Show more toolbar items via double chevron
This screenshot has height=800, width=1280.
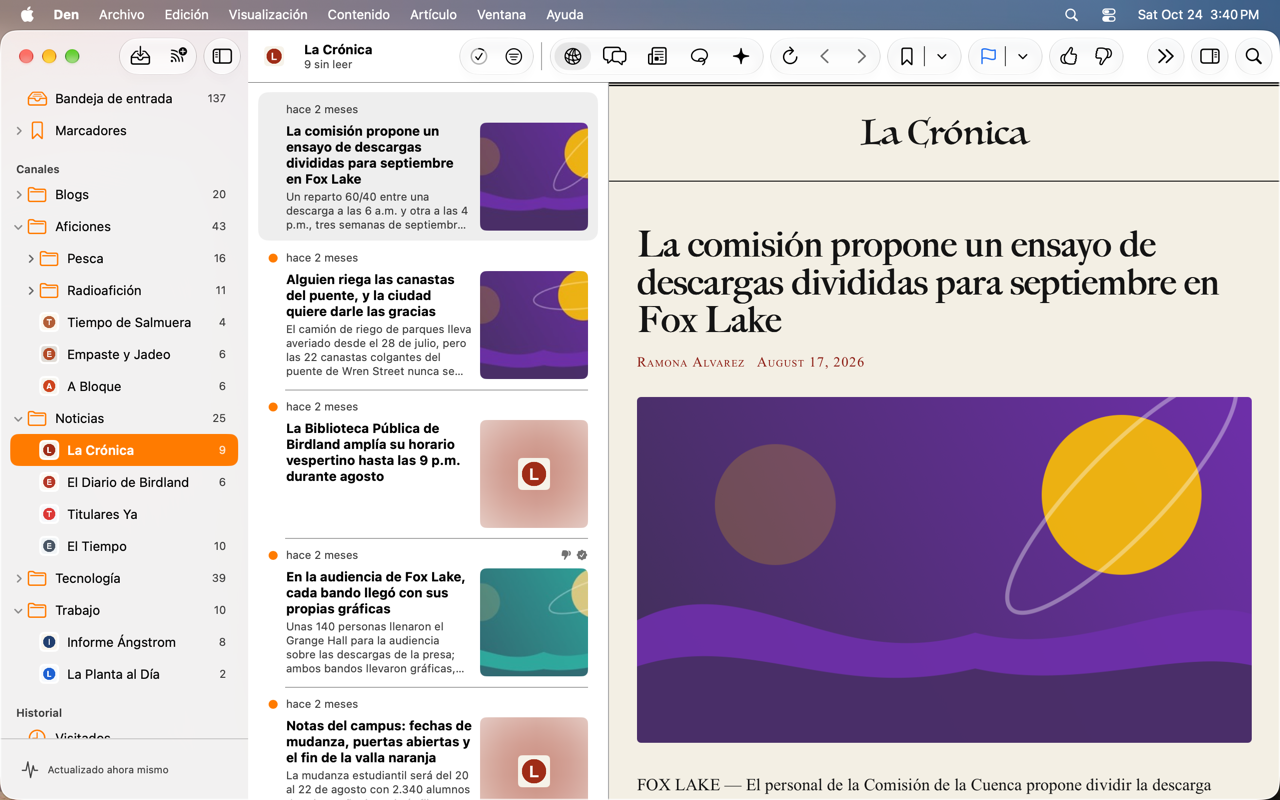pos(1165,57)
